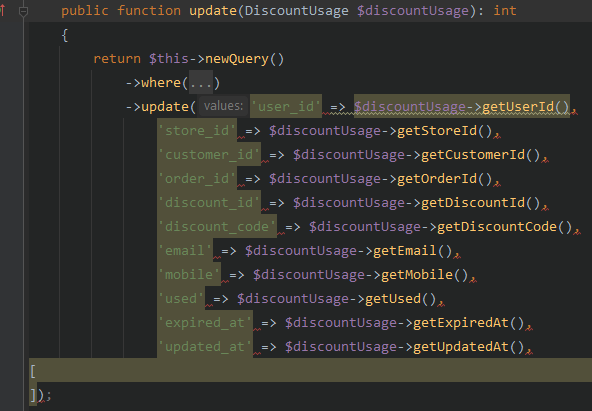Image resolution: width=592 pixels, height=411 pixels.
Task: Click the 'updated_at' array key
Action: click(x=205, y=346)
